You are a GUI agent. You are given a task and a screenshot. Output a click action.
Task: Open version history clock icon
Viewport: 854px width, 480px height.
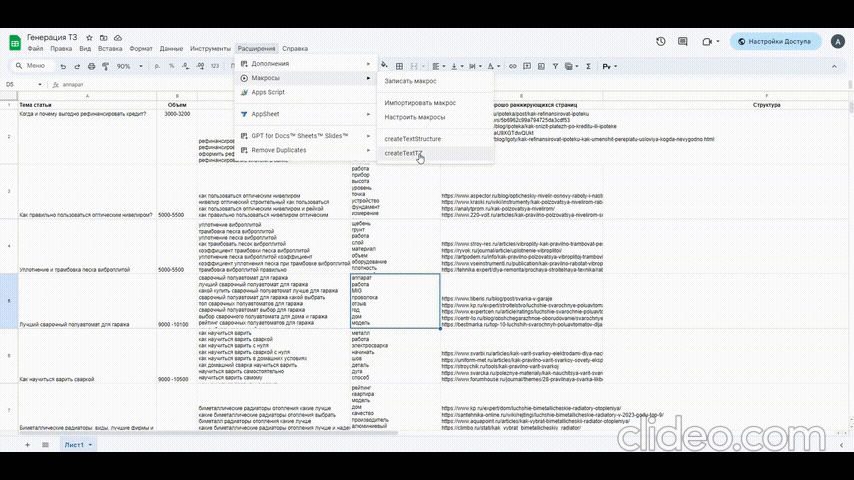click(x=661, y=41)
